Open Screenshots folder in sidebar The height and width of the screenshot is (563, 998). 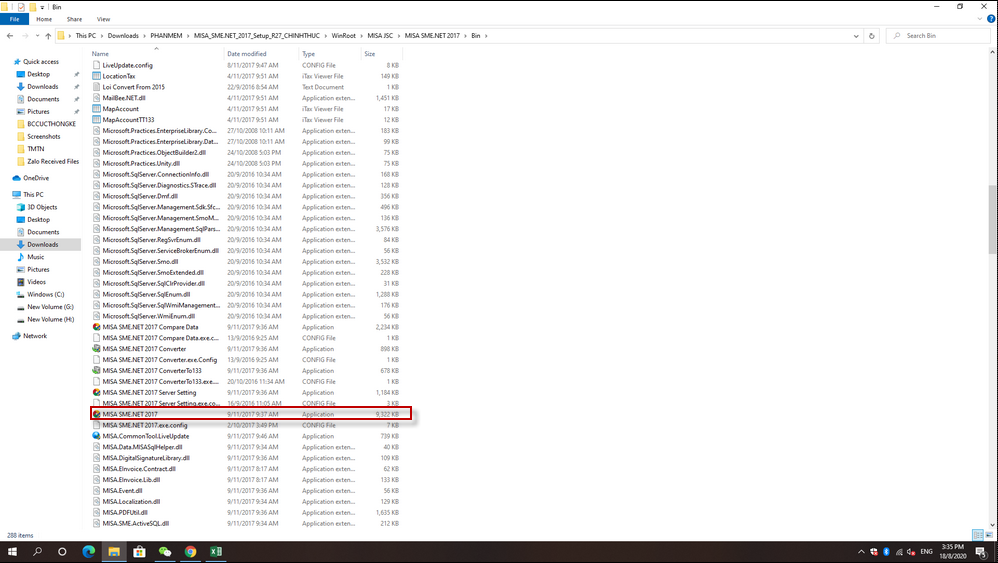(43, 137)
